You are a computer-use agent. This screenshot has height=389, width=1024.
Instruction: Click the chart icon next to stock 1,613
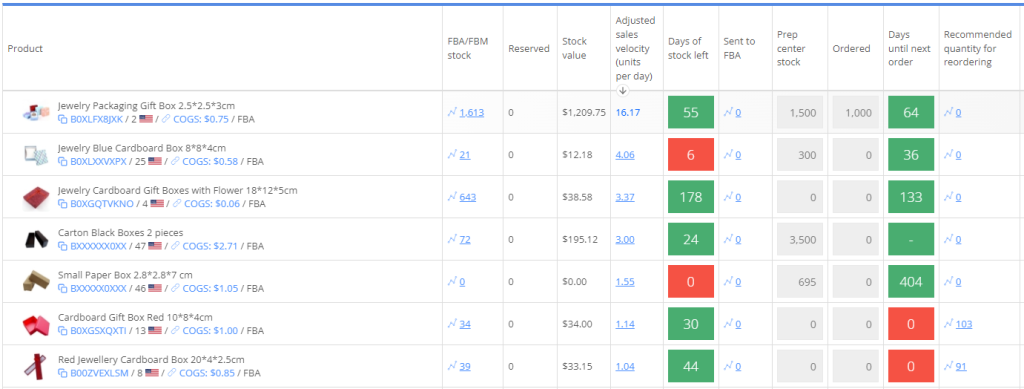[x=452, y=112]
